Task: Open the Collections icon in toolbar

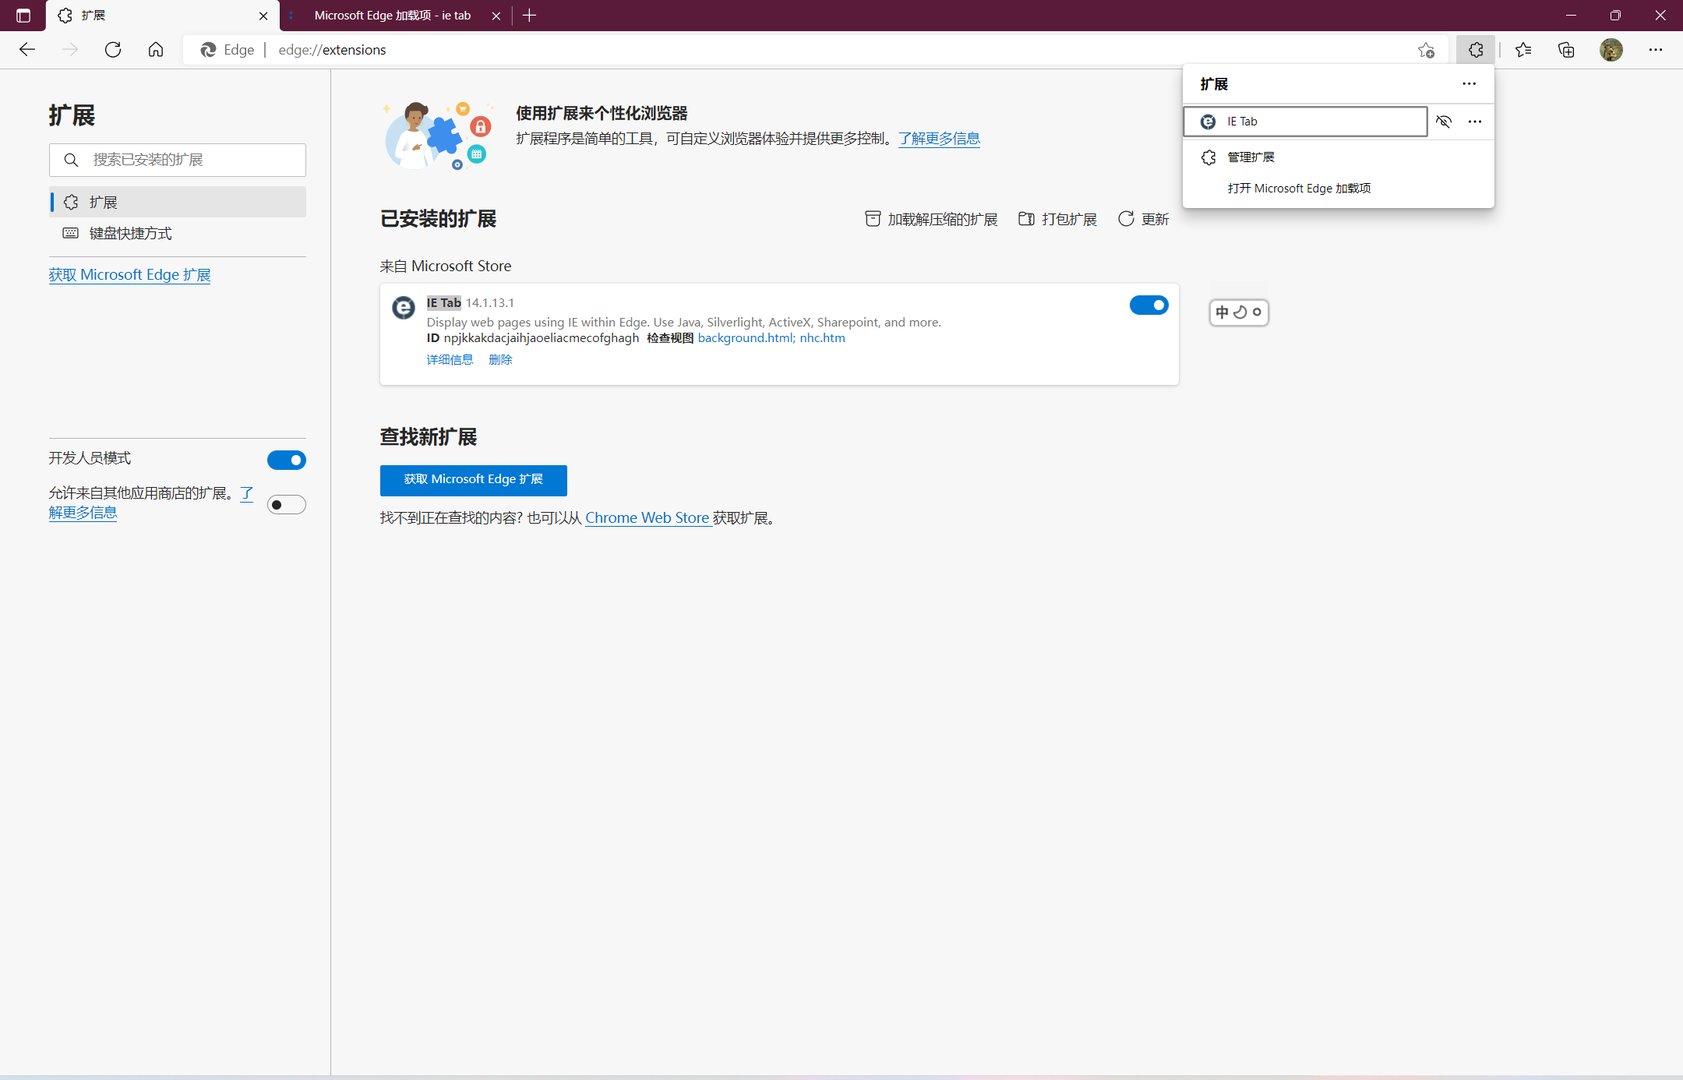Action: coord(1566,50)
